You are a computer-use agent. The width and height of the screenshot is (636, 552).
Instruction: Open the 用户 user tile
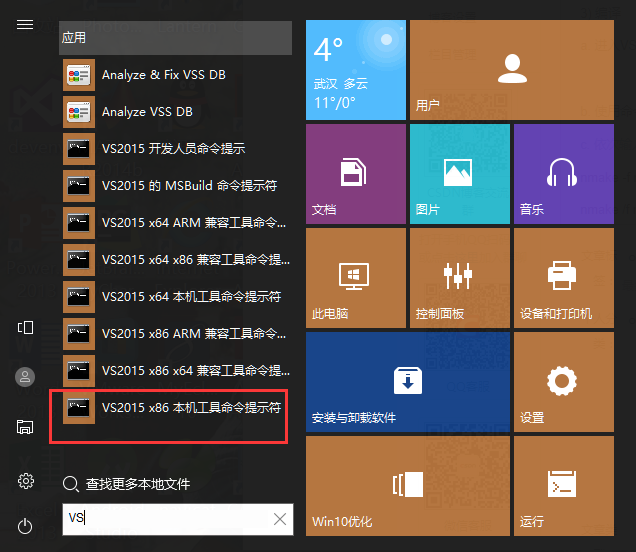[x=512, y=70]
